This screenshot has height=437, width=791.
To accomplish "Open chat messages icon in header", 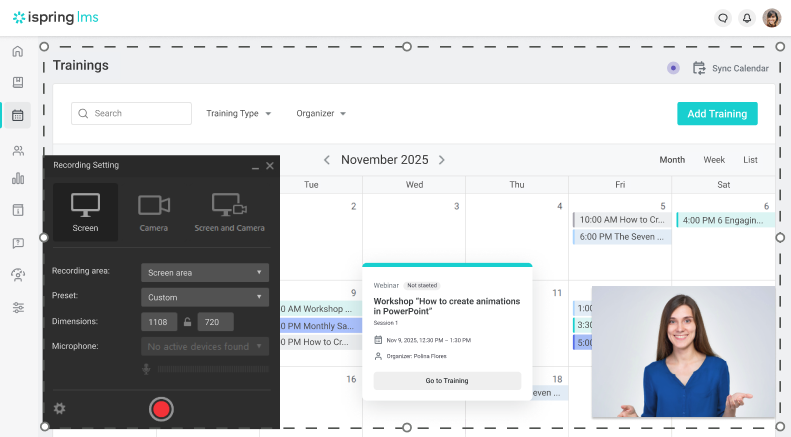I will pos(723,18).
